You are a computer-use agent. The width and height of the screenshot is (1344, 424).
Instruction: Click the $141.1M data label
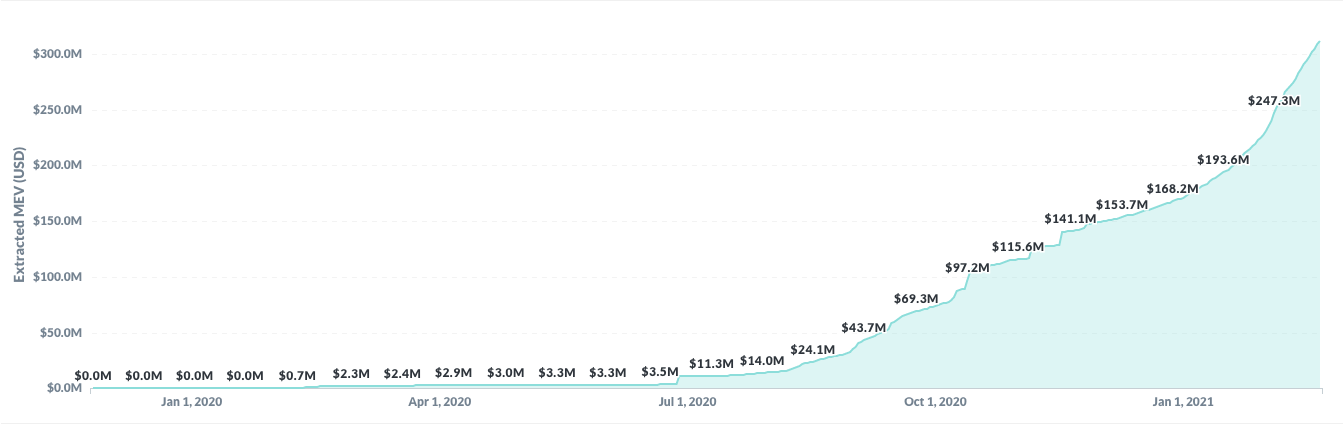tap(1069, 219)
